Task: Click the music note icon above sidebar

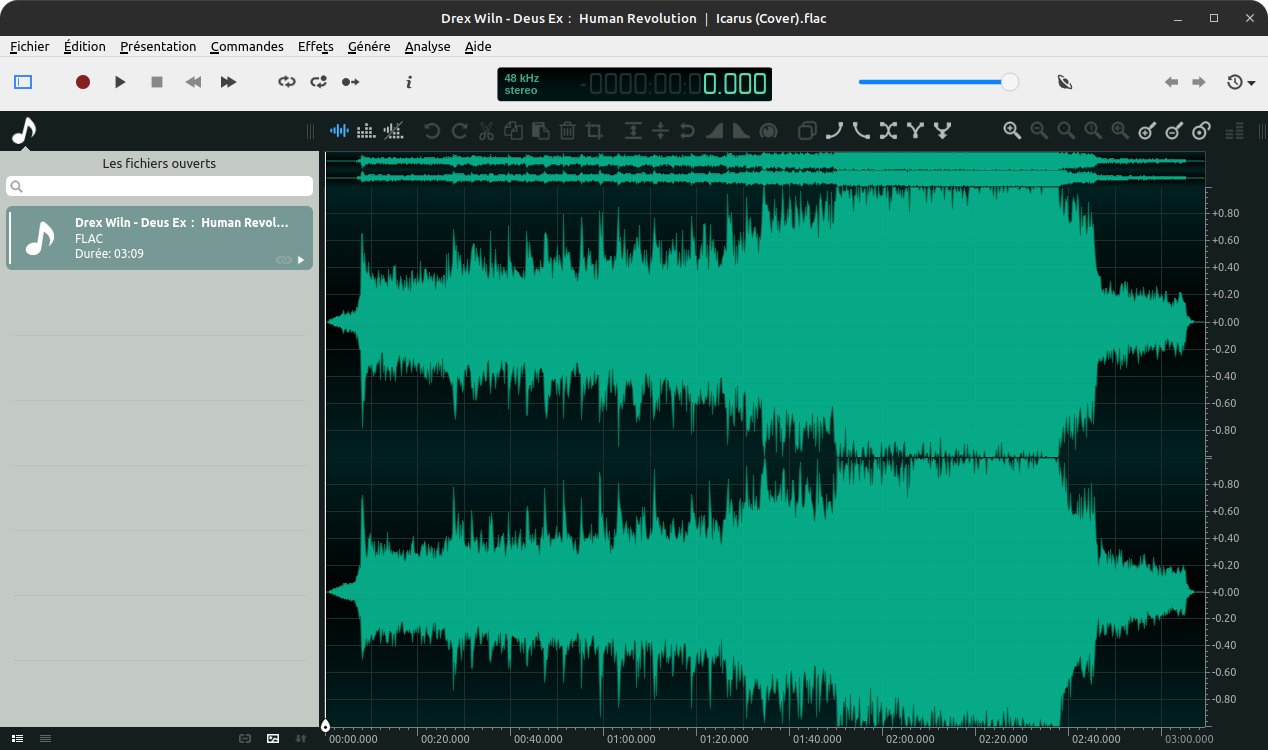Action: [23, 131]
